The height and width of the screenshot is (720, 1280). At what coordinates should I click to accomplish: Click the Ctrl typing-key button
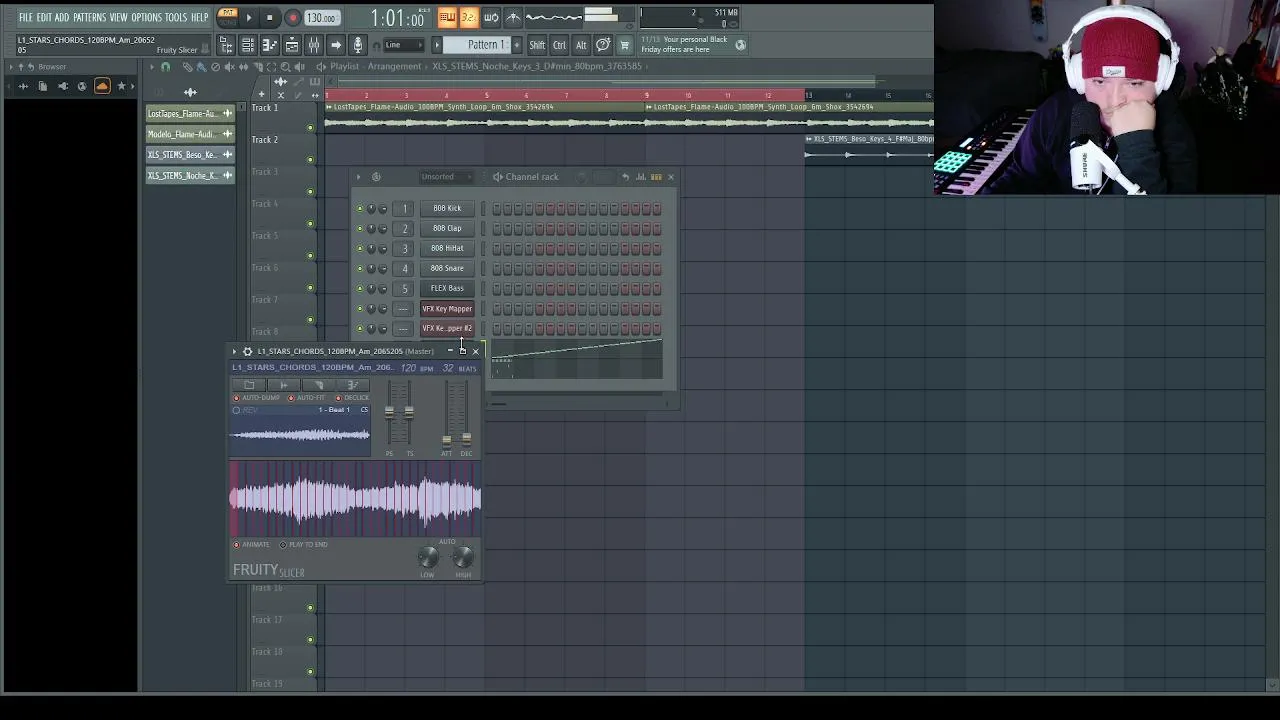[560, 45]
